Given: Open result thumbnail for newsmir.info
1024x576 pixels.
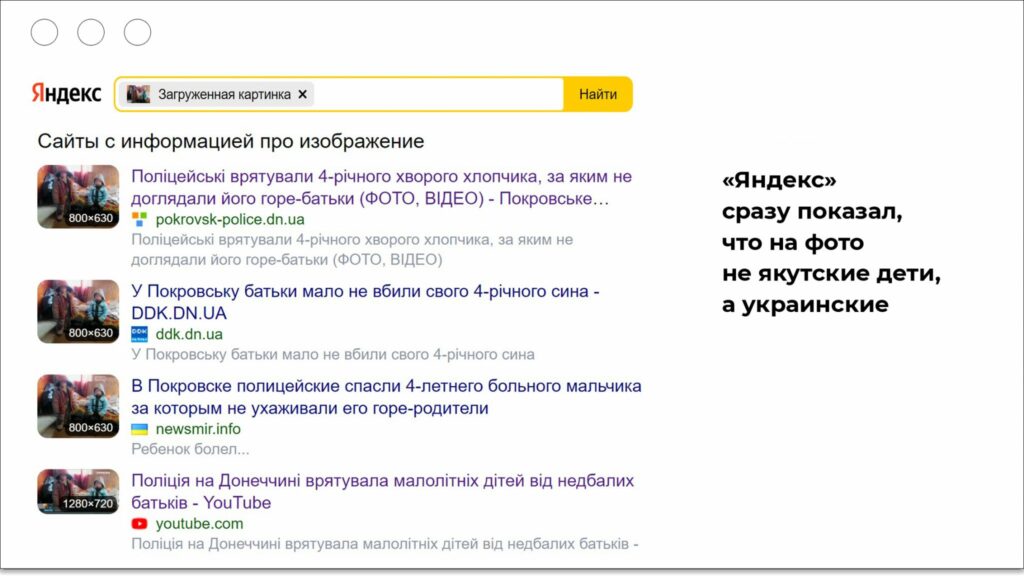Looking at the screenshot, I should tap(78, 406).
